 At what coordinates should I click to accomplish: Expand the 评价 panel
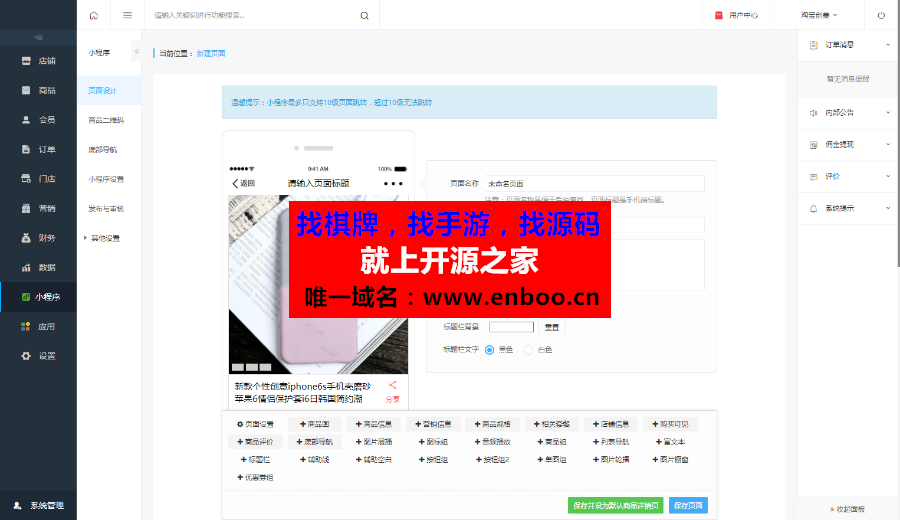click(x=847, y=177)
